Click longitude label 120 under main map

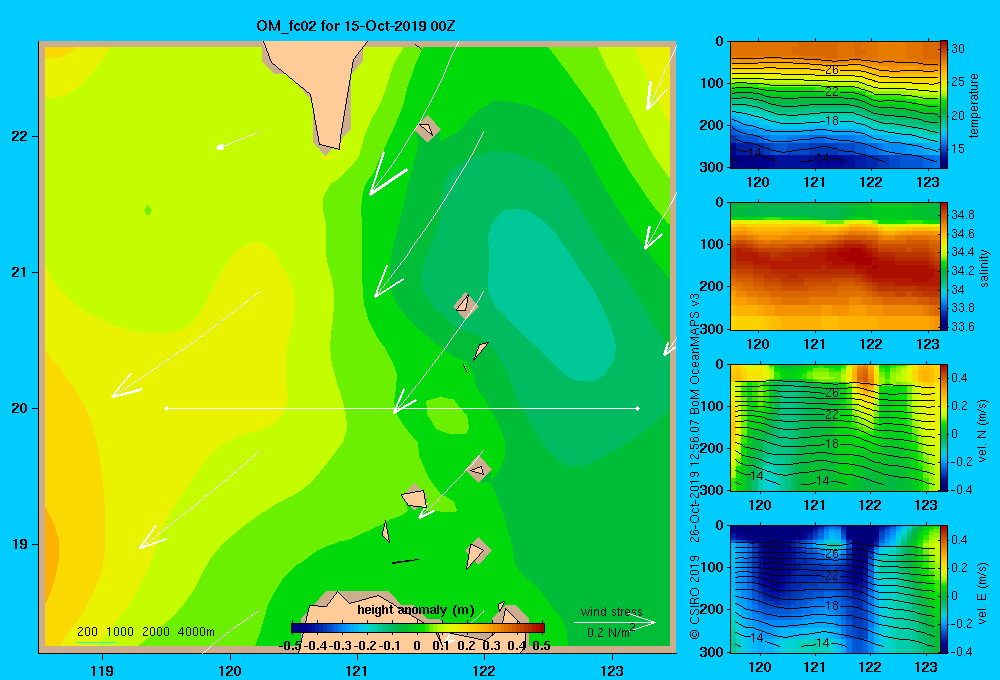pos(230,670)
